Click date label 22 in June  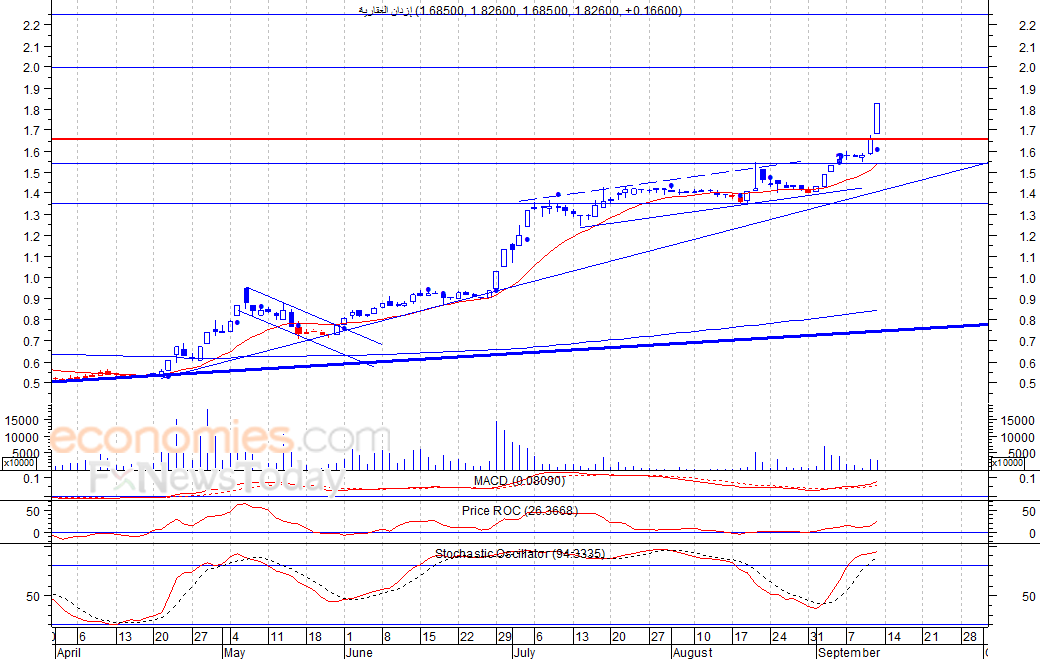coord(467,636)
